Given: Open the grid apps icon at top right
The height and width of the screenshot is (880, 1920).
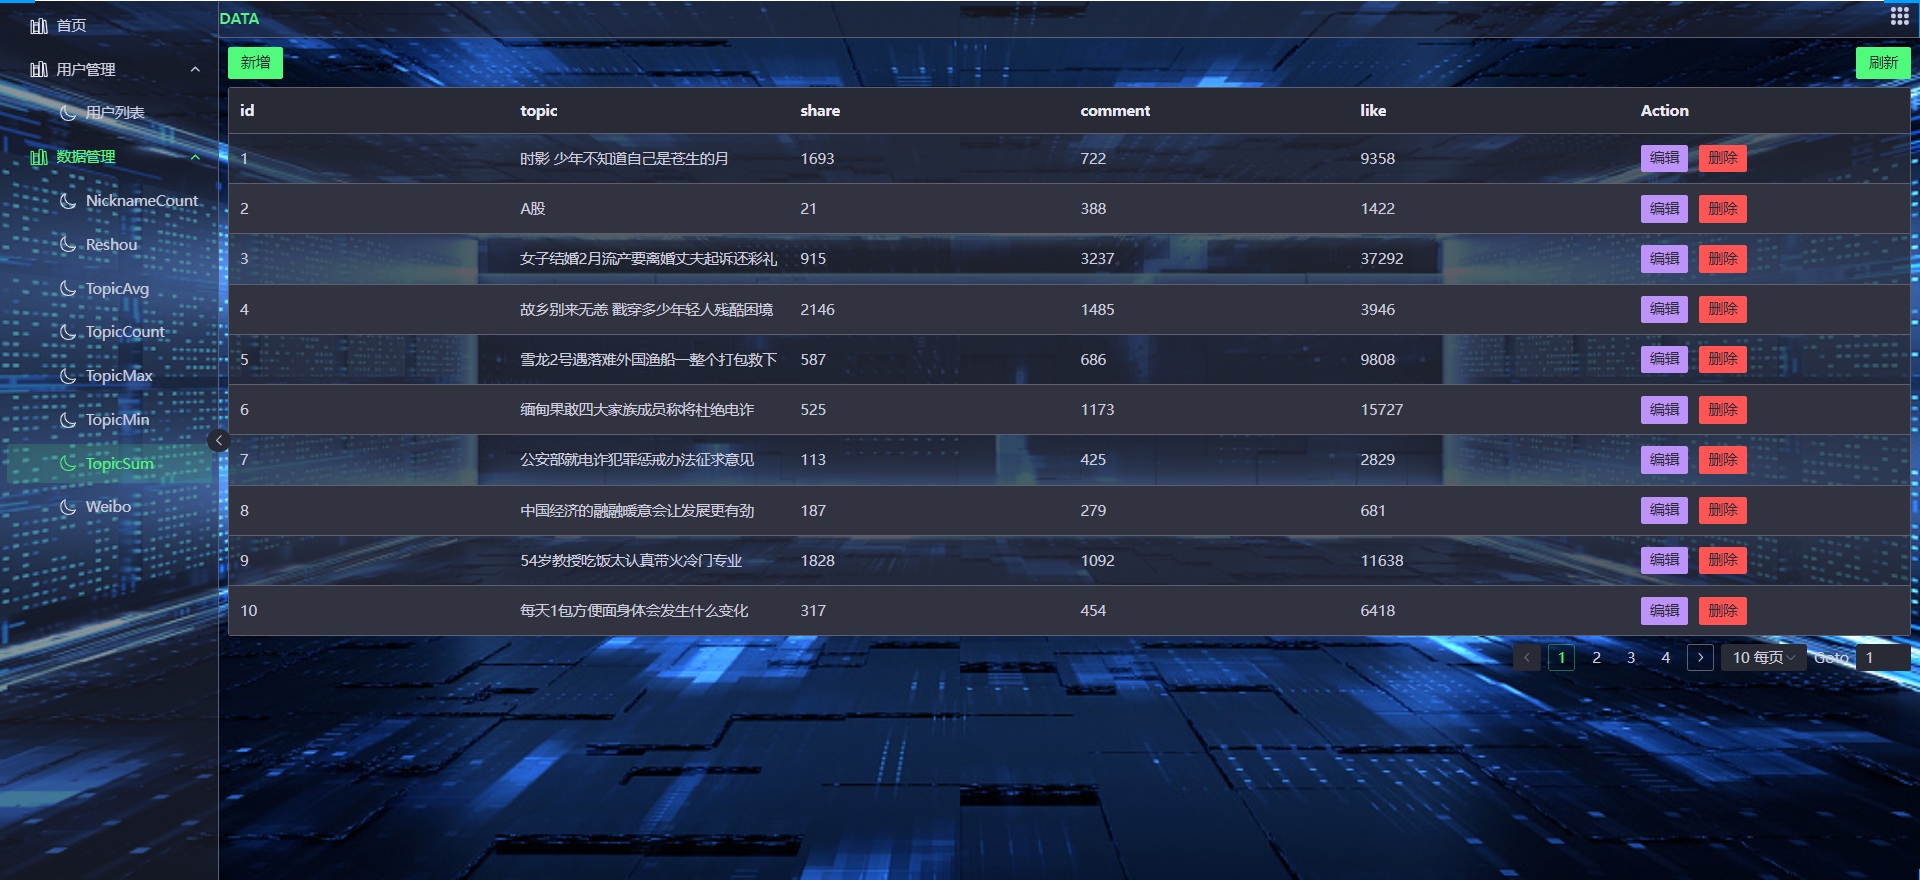Looking at the screenshot, I should pos(1899,16).
